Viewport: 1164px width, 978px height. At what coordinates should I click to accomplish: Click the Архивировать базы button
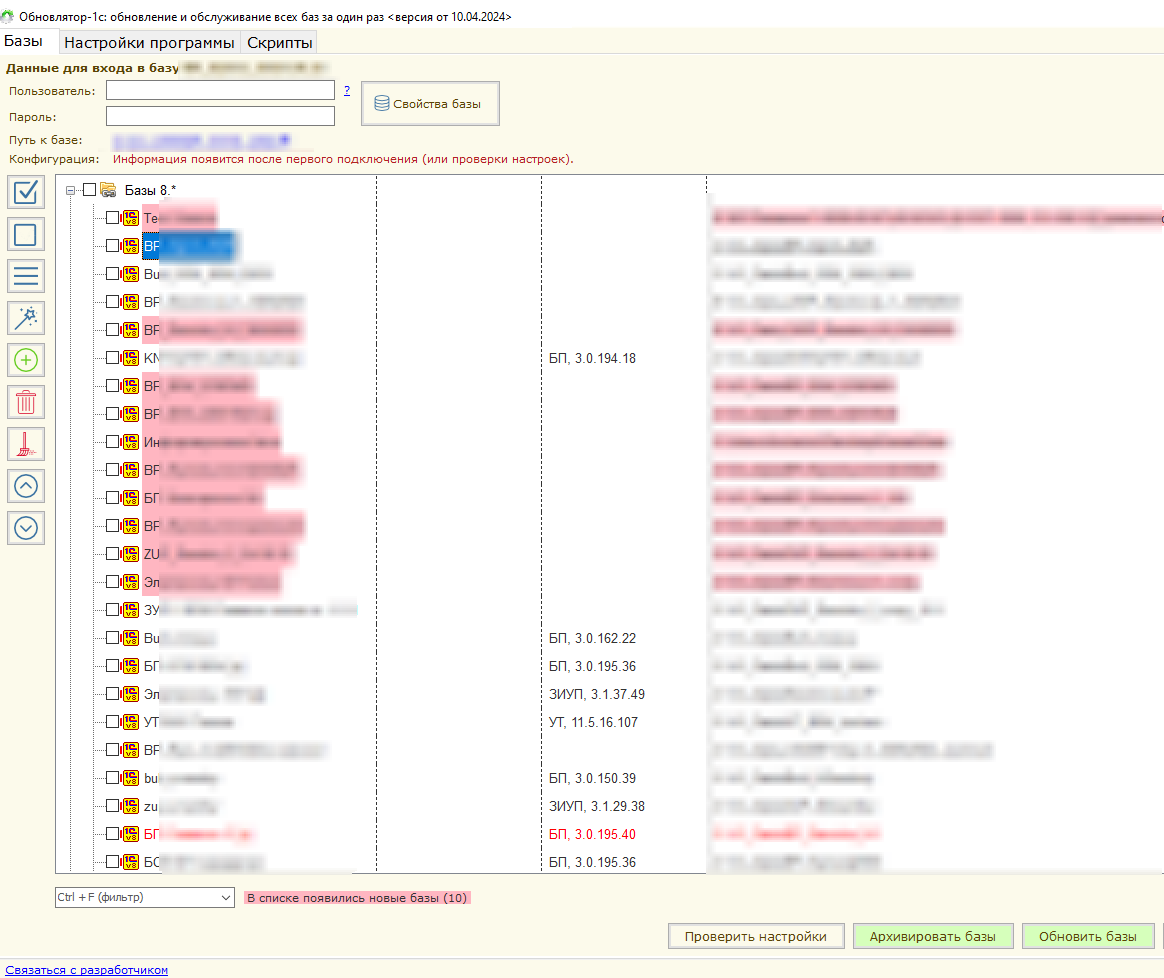(932, 936)
